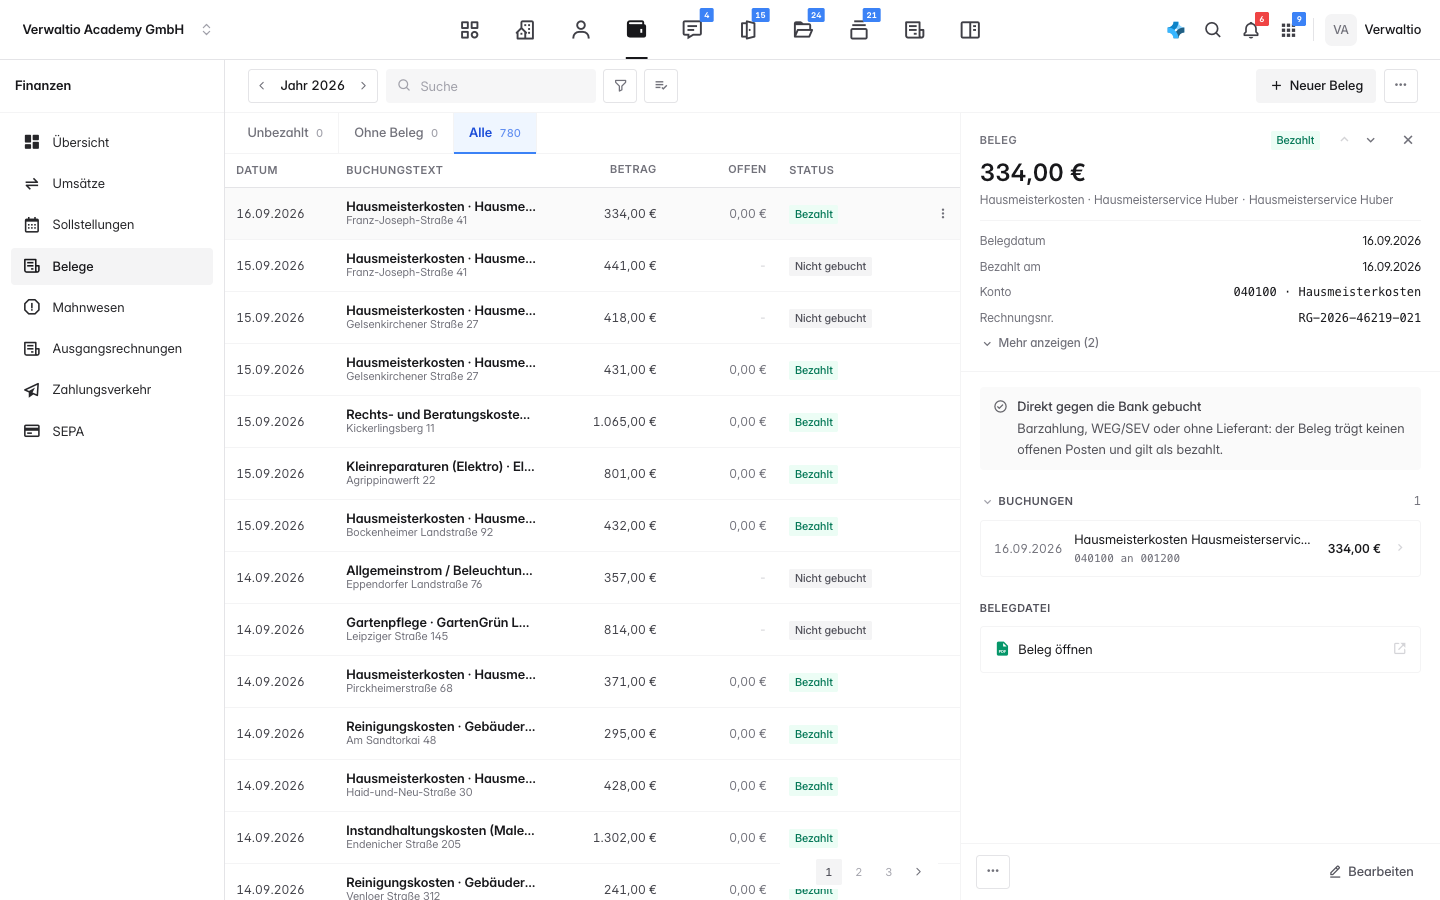The width and height of the screenshot is (1440, 900).
Task: Open global search magnifier icon
Action: (1213, 30)
